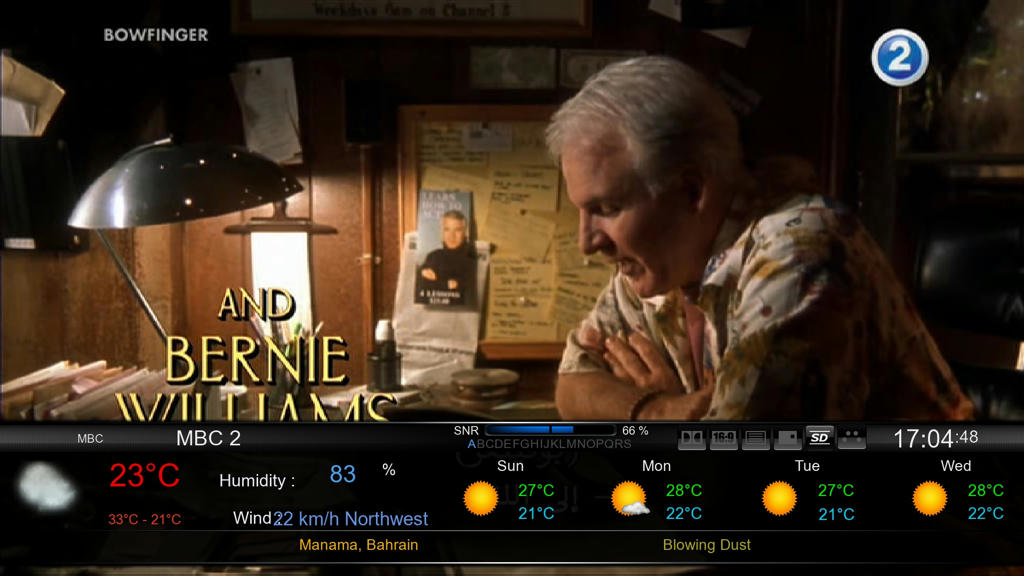The image size is (1024, 576).
Task: Click Tuesday's high temperature 27°C
Action: (836, 490)
